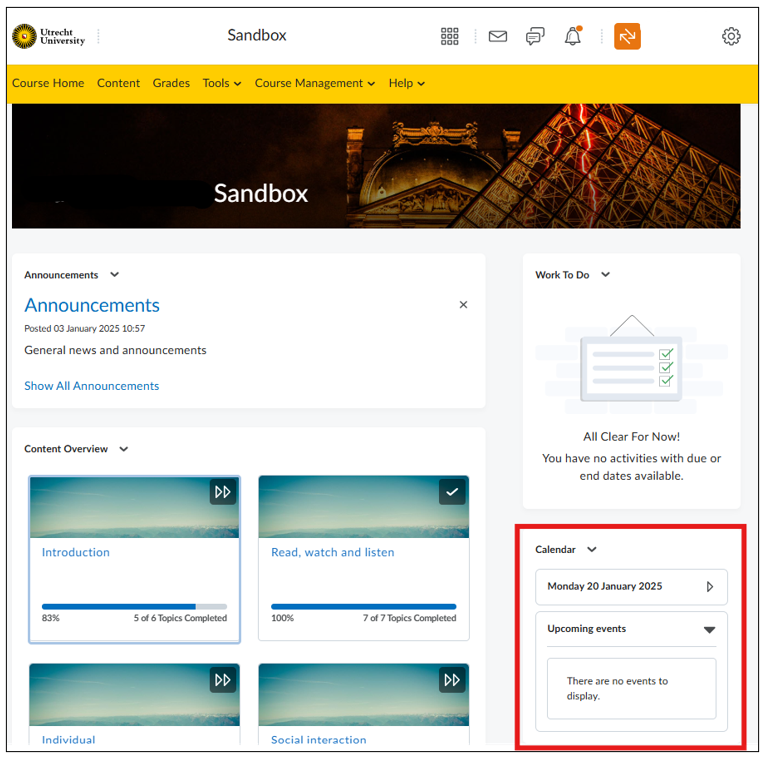Open the Individual module link
This screenshot has width=767, height=759.
68,739
